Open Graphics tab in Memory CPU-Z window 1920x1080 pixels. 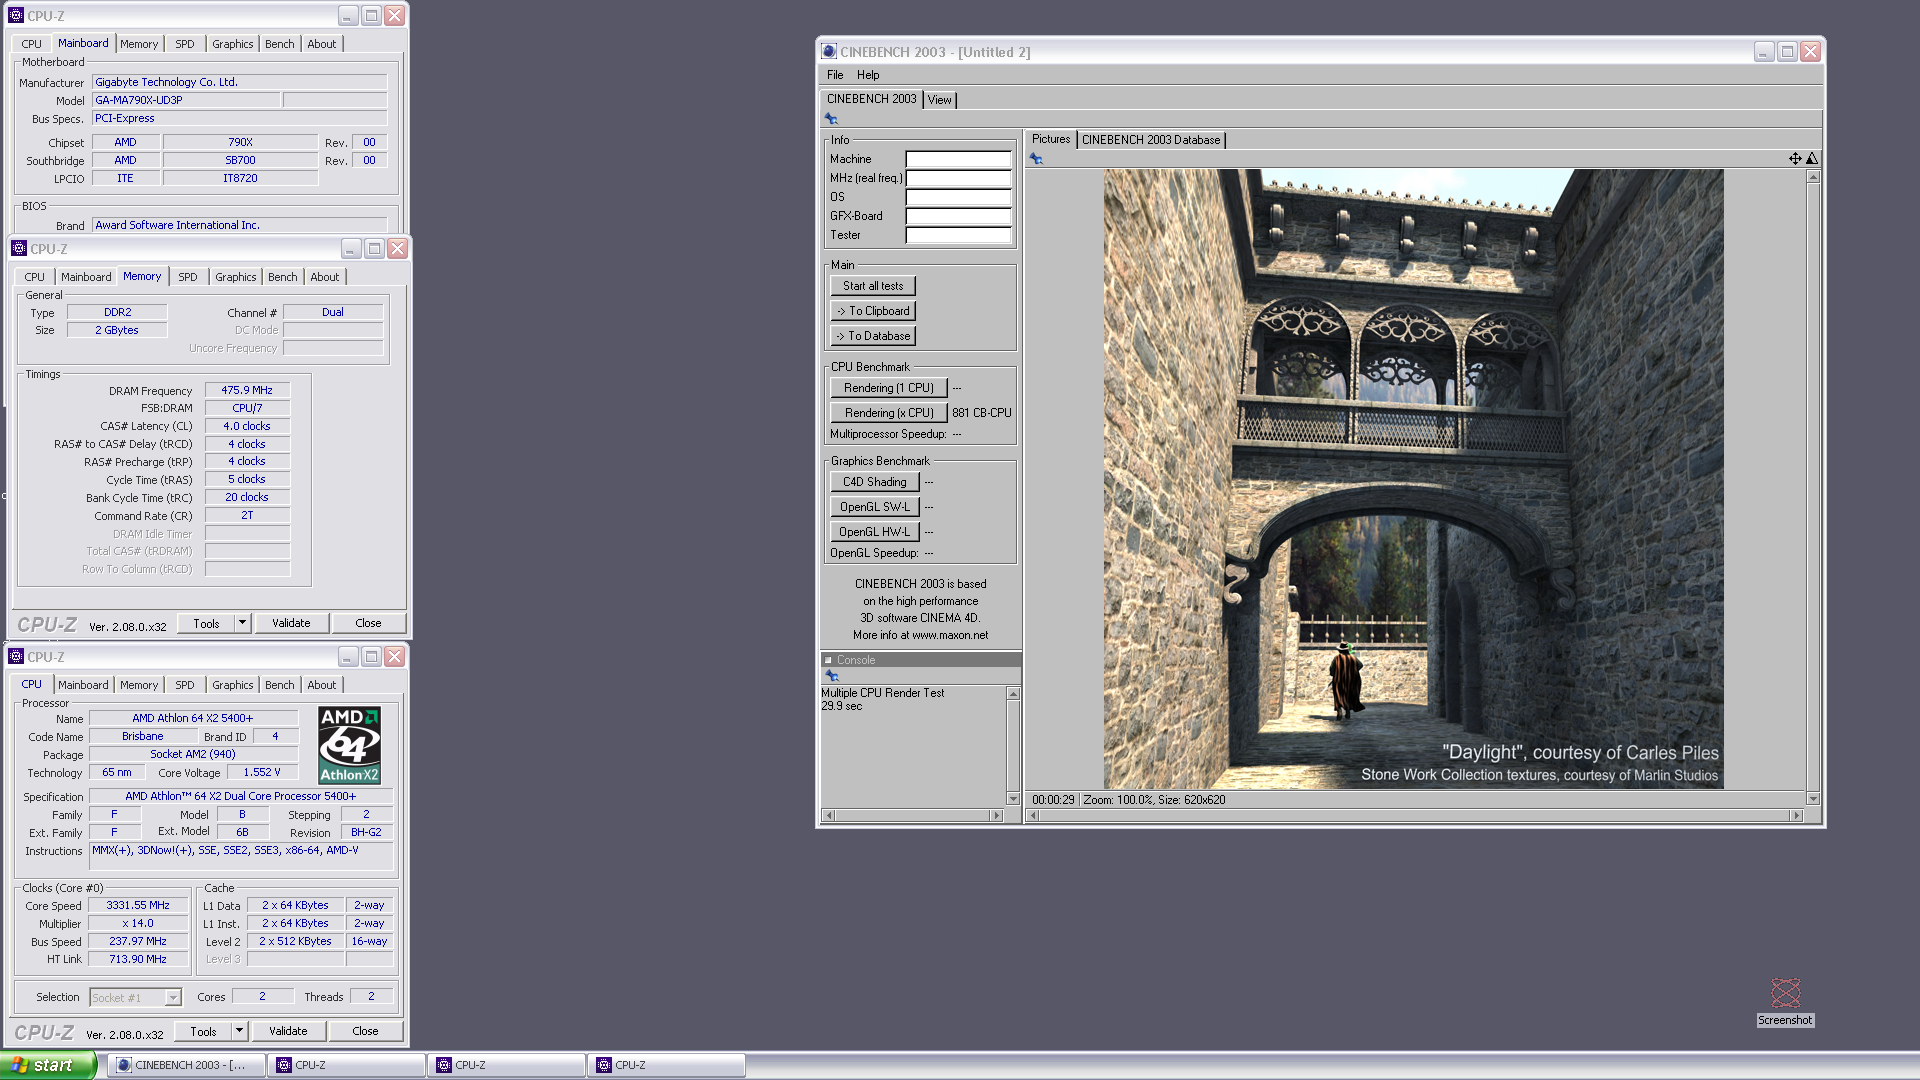coord(236,277)
